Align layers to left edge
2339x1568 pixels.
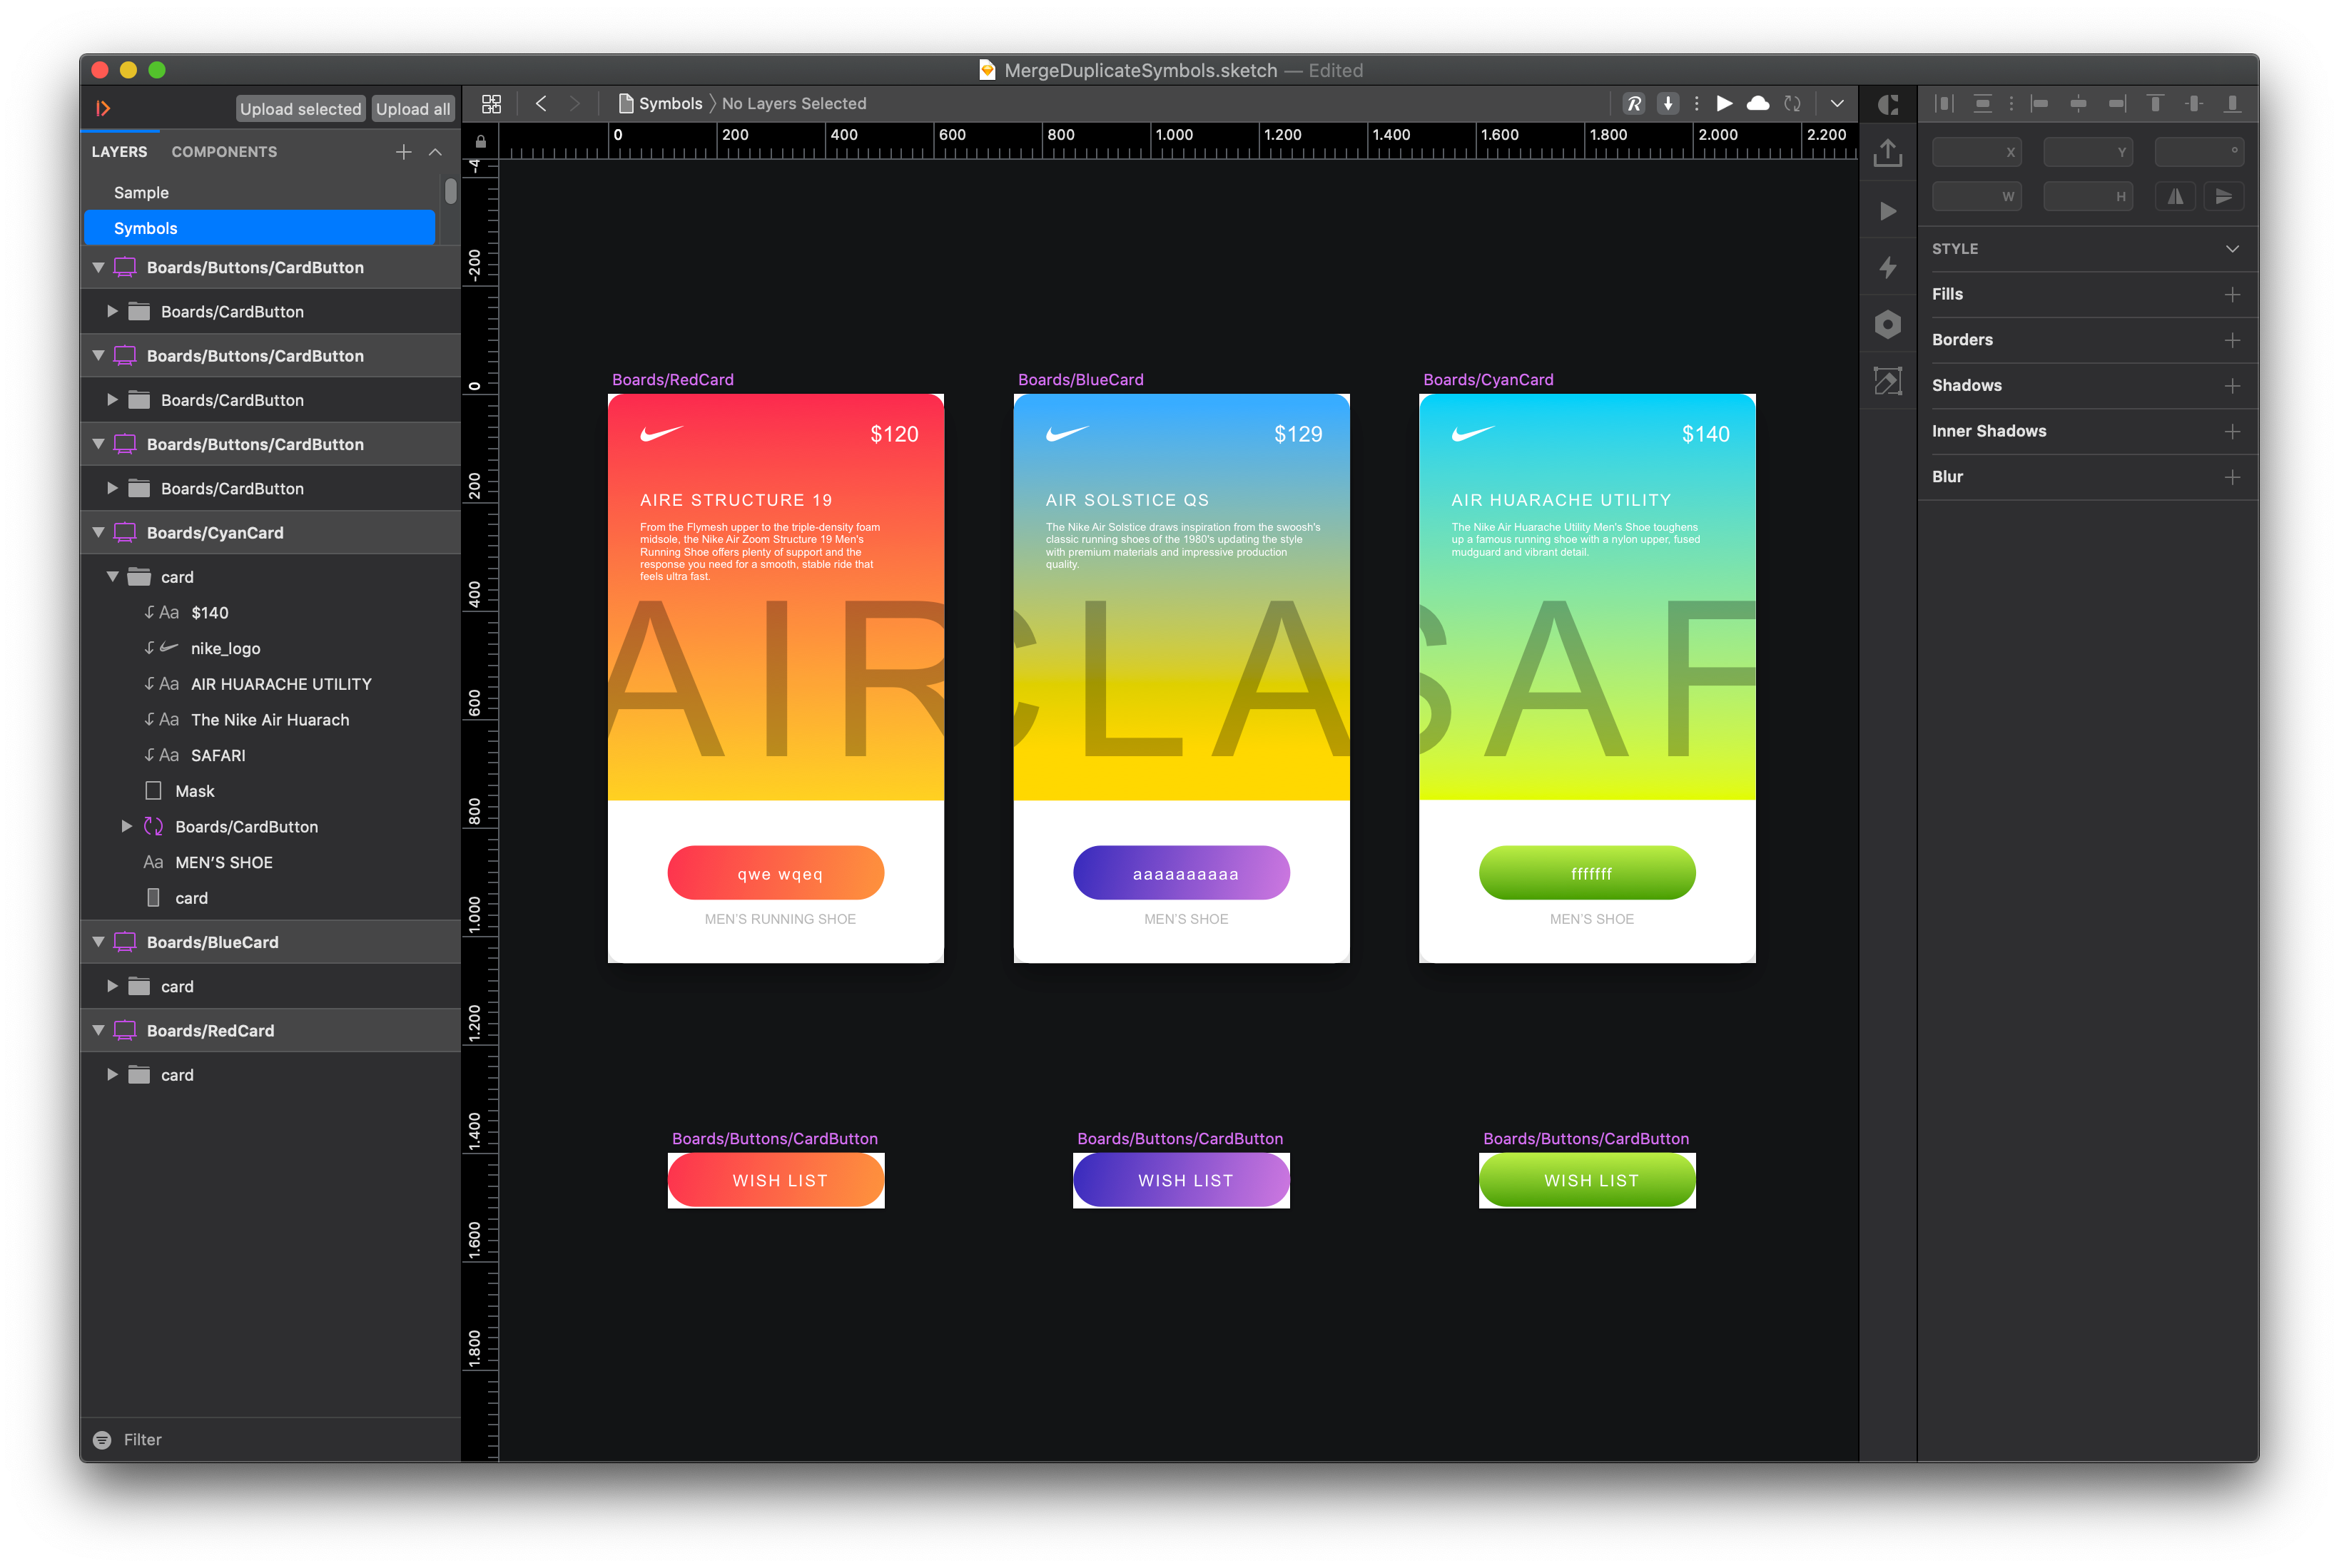point(2039,104)
